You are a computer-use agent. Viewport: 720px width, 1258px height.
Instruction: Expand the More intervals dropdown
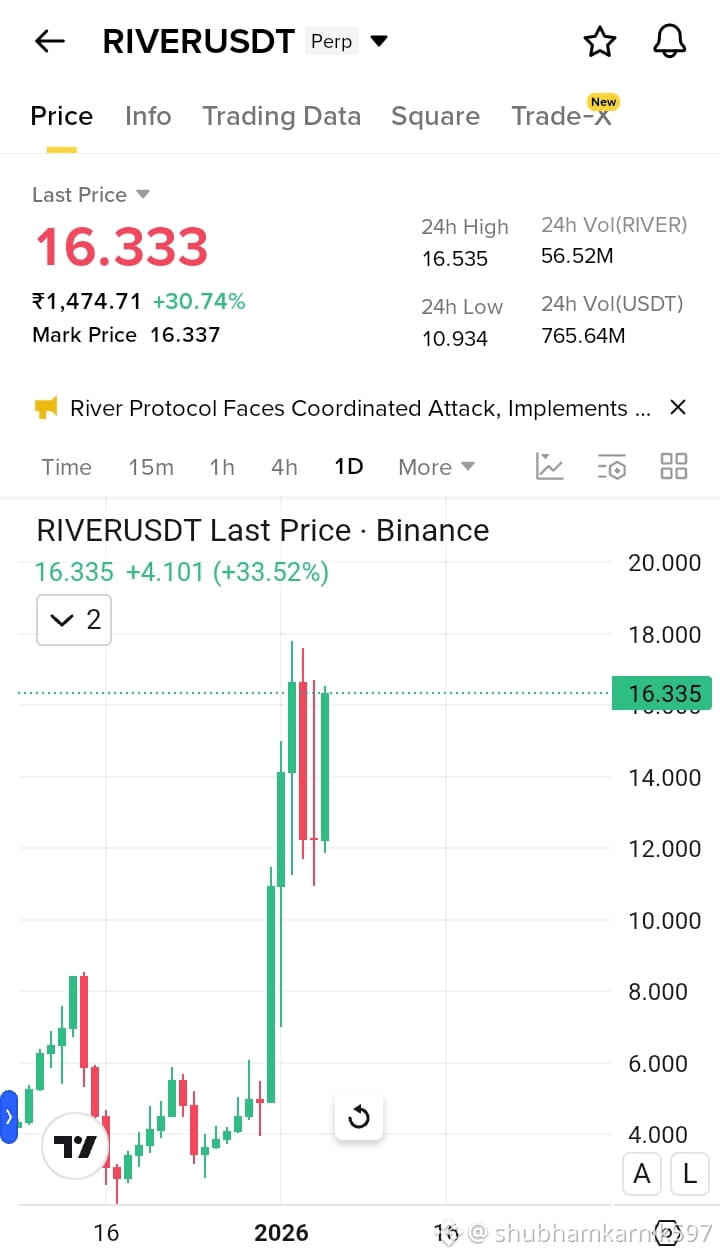[x=436, y=467]
